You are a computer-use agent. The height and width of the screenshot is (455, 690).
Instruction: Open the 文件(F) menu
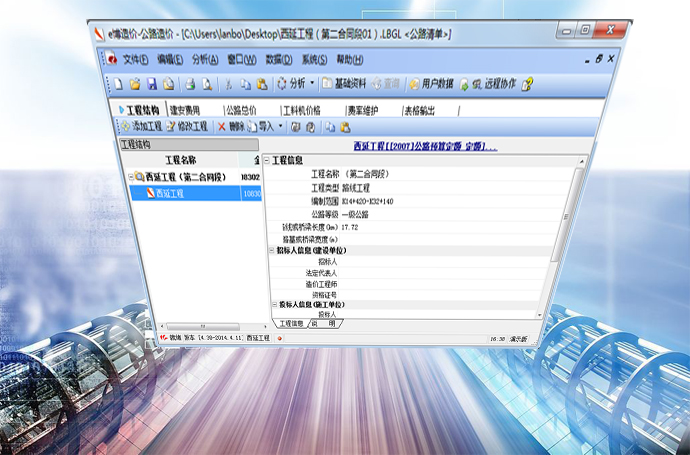[135, 59]
